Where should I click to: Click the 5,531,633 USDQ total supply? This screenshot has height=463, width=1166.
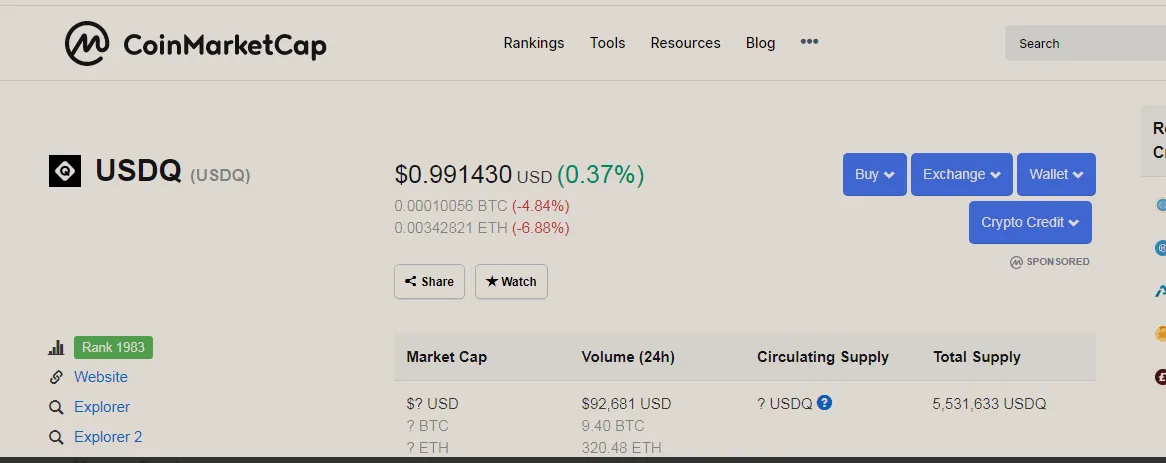[x=989, y=404]
